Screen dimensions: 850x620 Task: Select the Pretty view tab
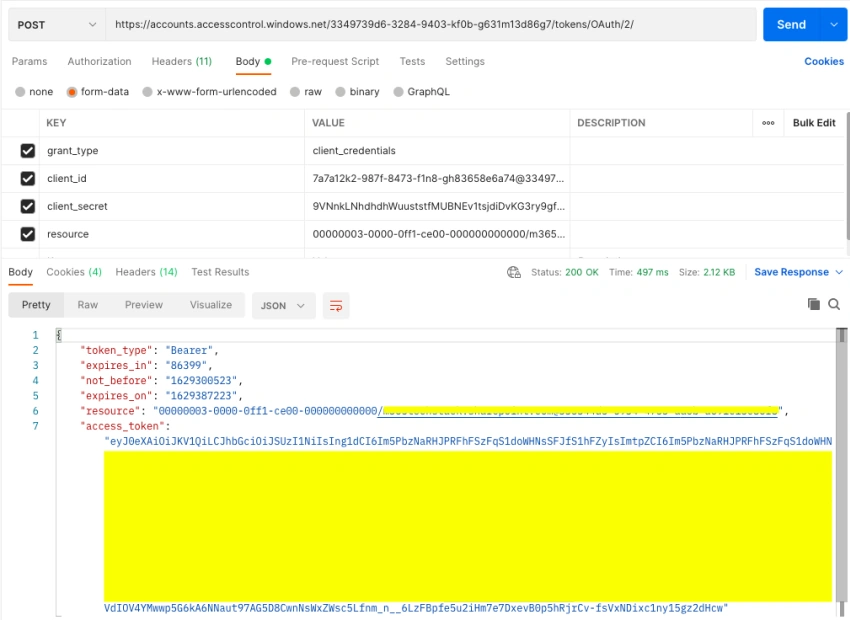36,305
